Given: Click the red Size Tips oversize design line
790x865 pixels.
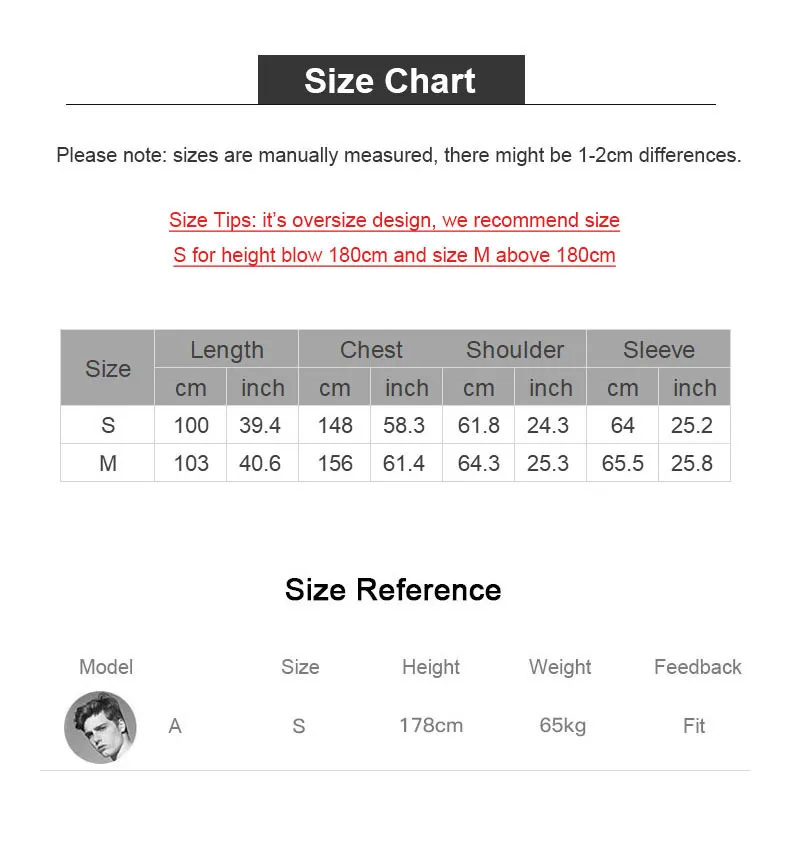Looking at the screenshot, I should pos(394,220).
